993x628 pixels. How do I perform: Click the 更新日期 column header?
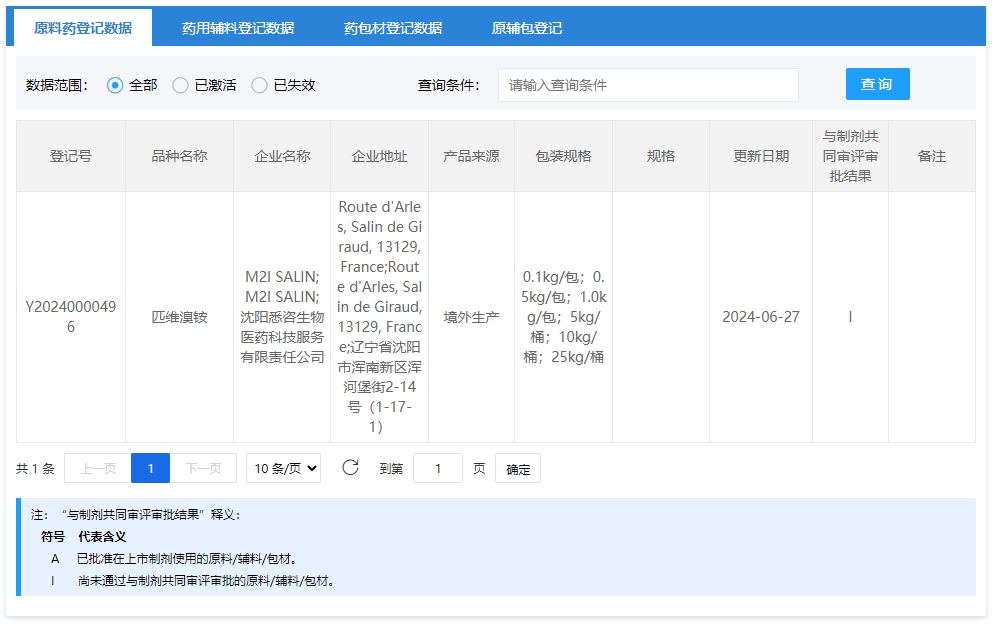tap(761, 156)
